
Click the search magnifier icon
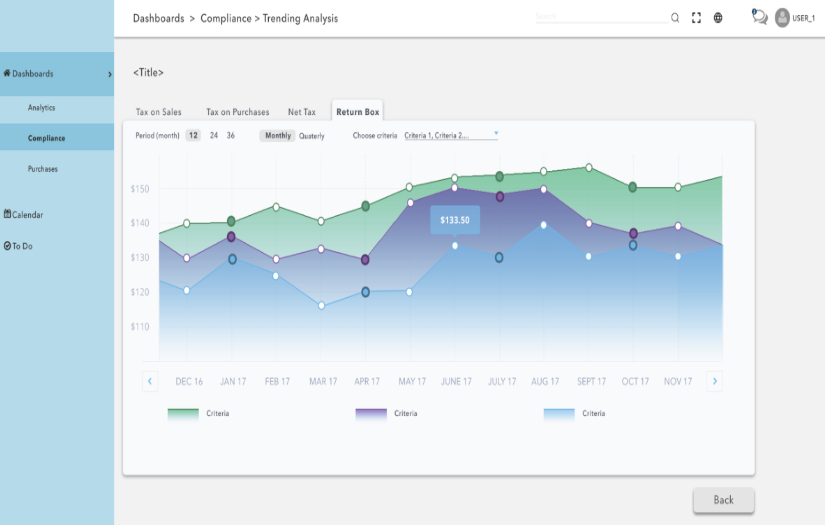tap(675, 18)
